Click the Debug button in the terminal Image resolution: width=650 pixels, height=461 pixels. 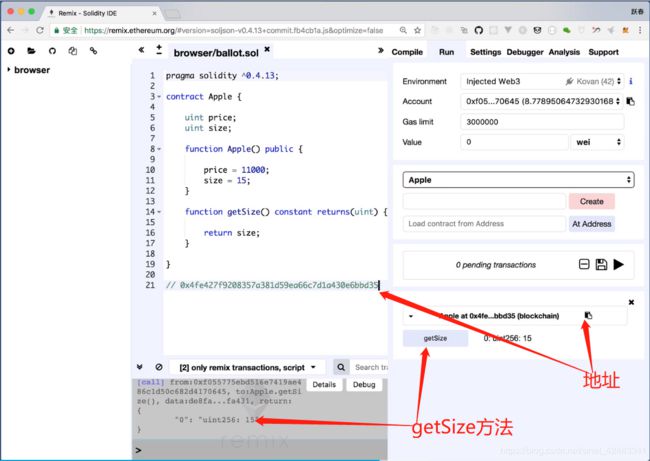click(x=364, y=385)
